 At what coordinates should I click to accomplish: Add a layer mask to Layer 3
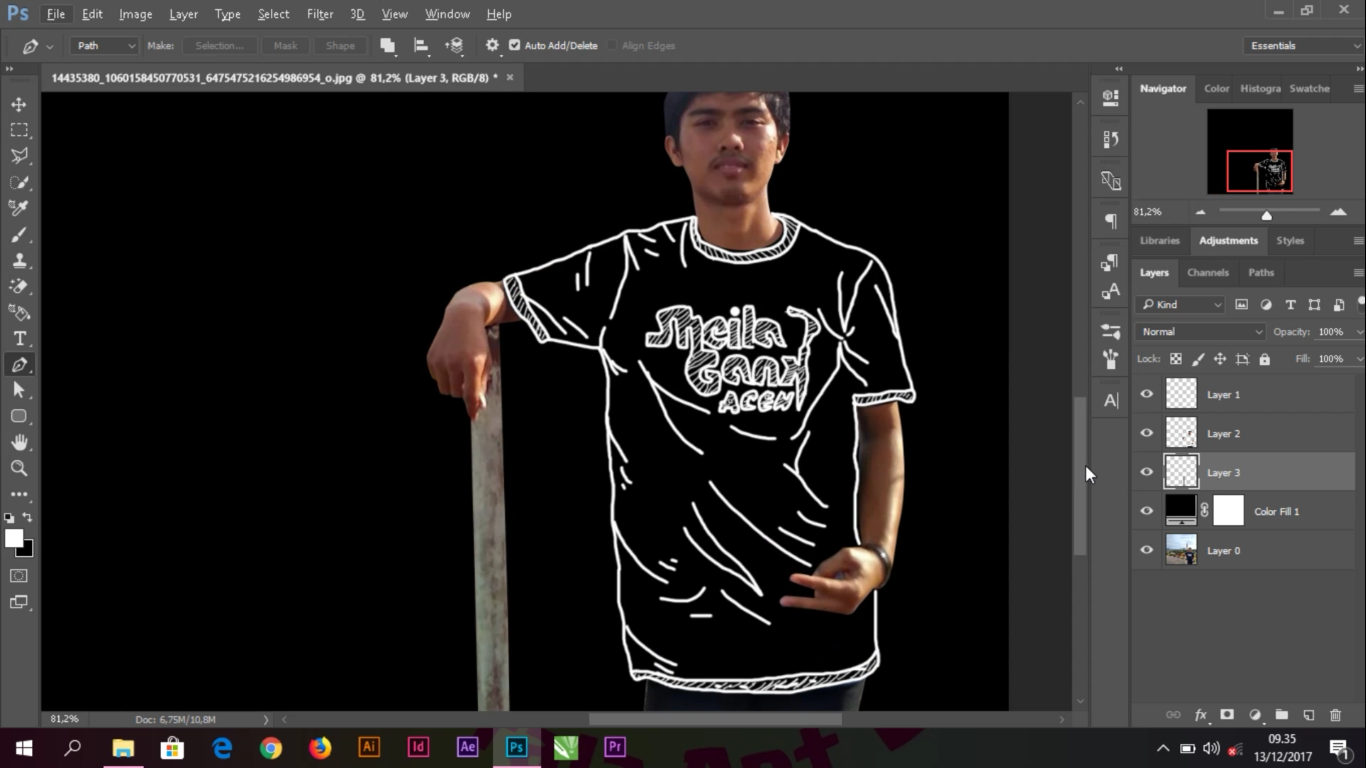coord(1227,715)
